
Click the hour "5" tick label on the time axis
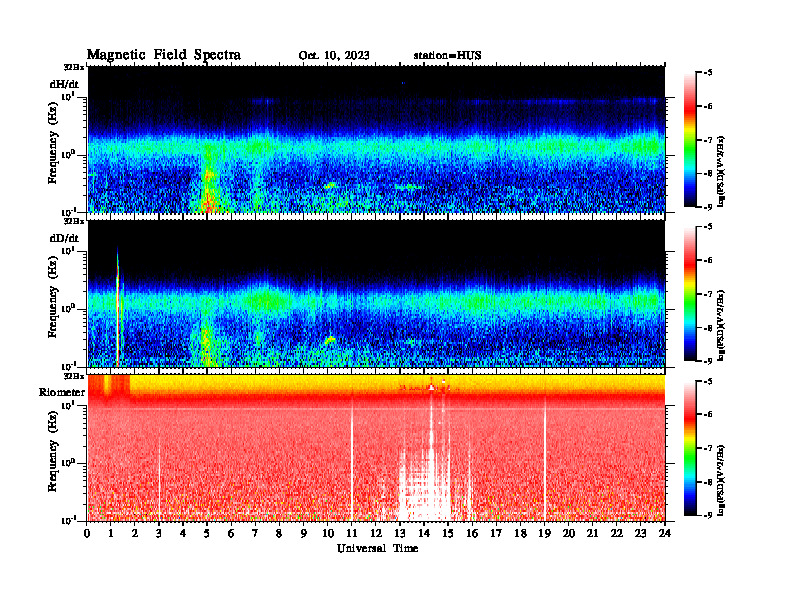point(207,534)
